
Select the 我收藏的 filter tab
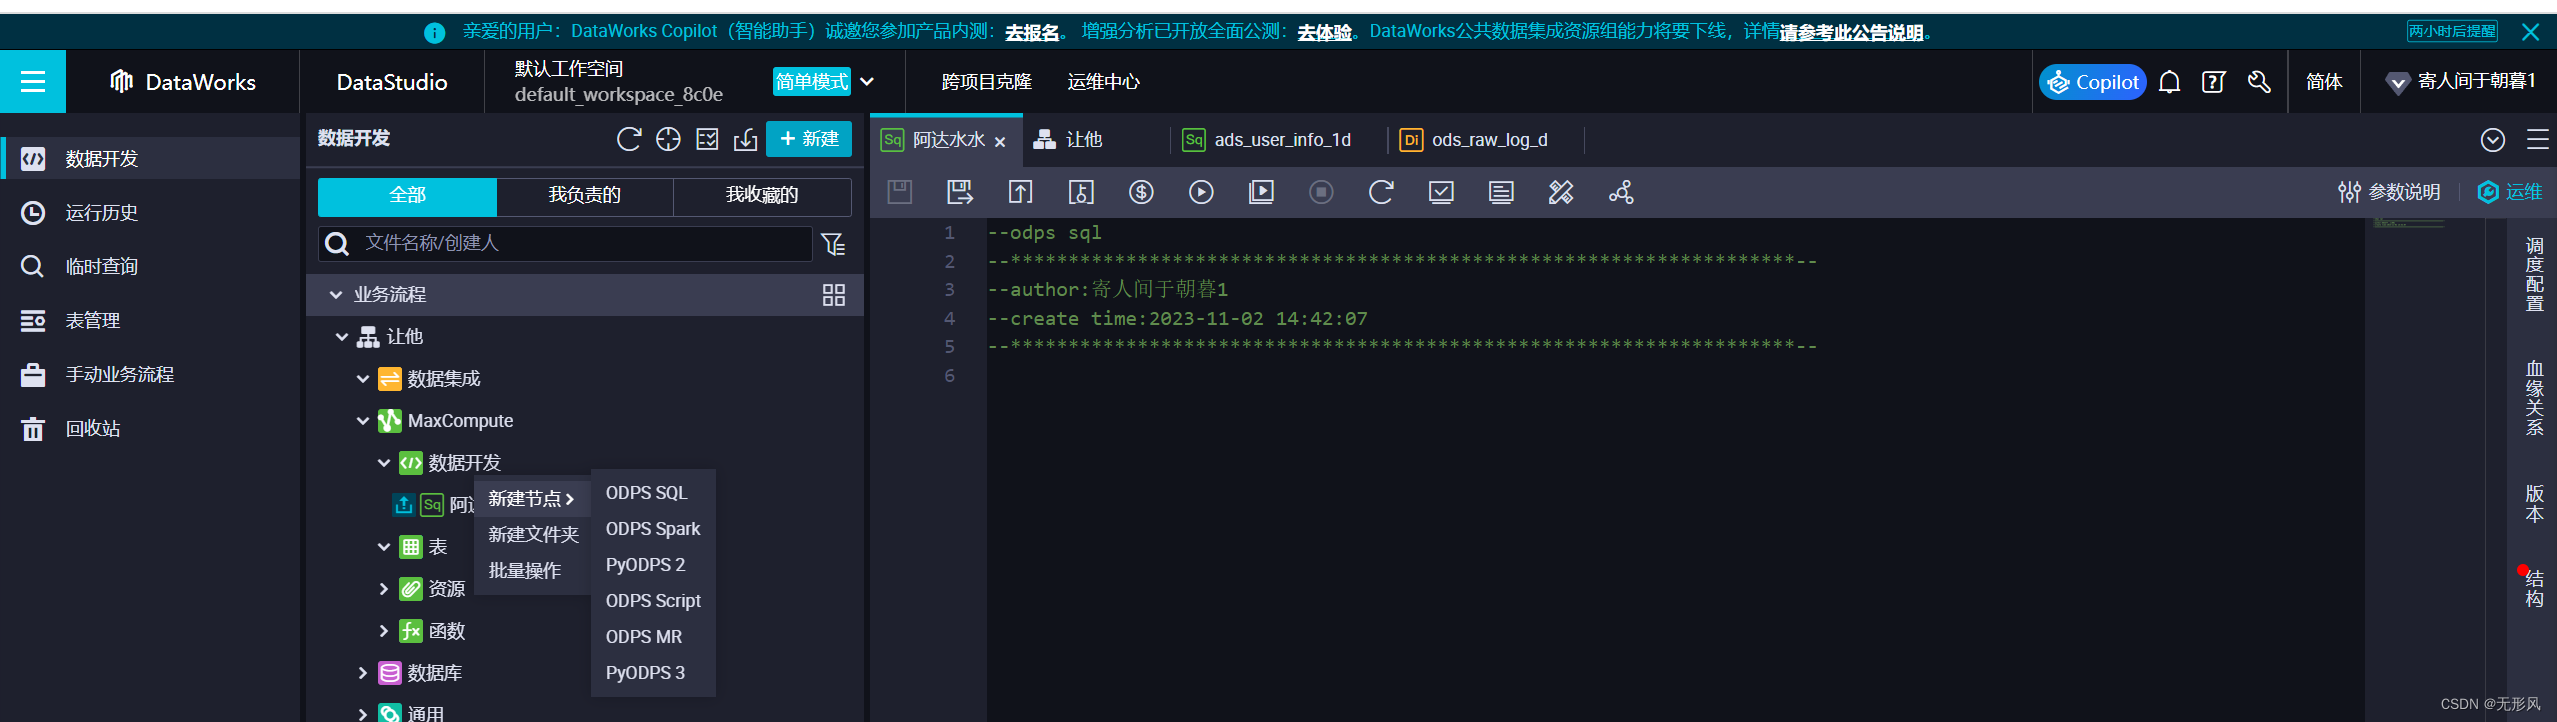point(762,196)
